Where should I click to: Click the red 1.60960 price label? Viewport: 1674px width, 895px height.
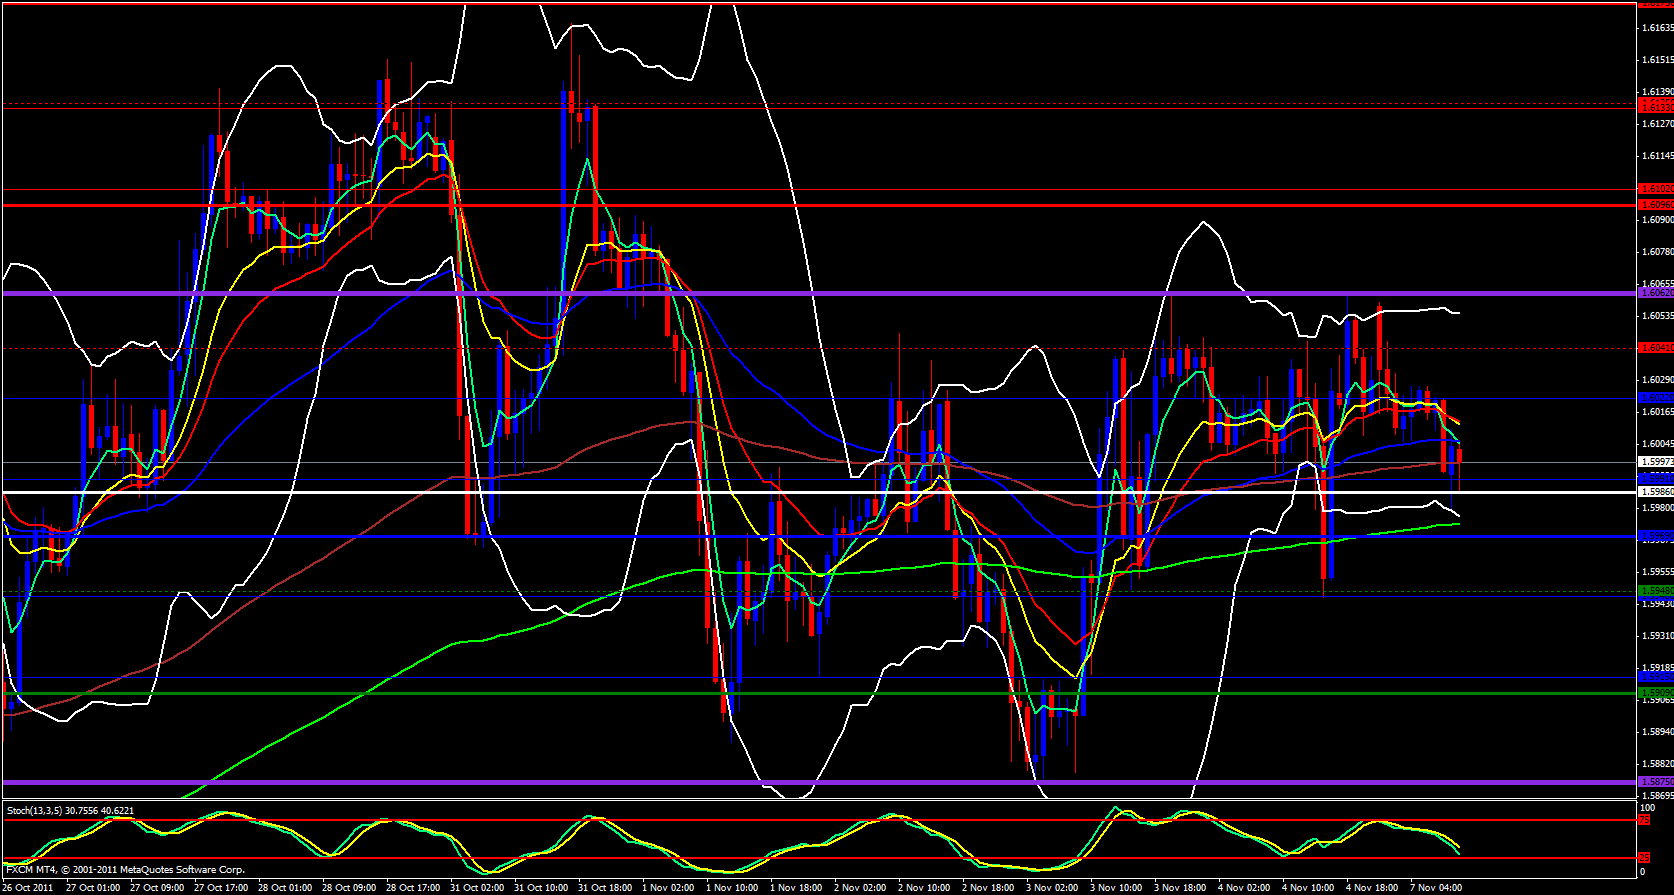(1655, 205)
